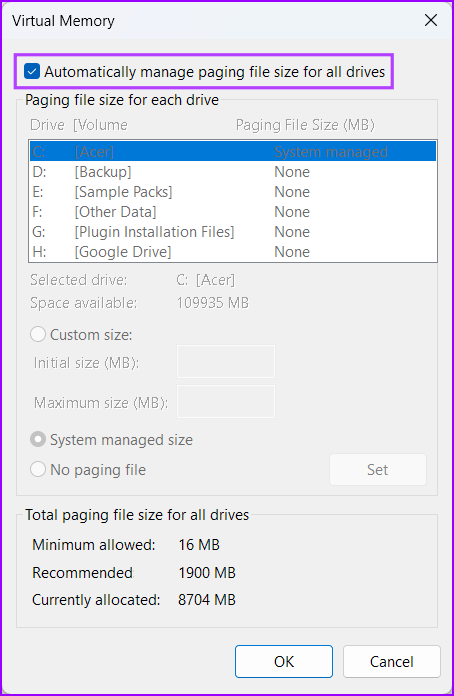This screenshot has width=454, height=696.
Task: Select drive D: [Backup] in list
Action: (233, 172)
